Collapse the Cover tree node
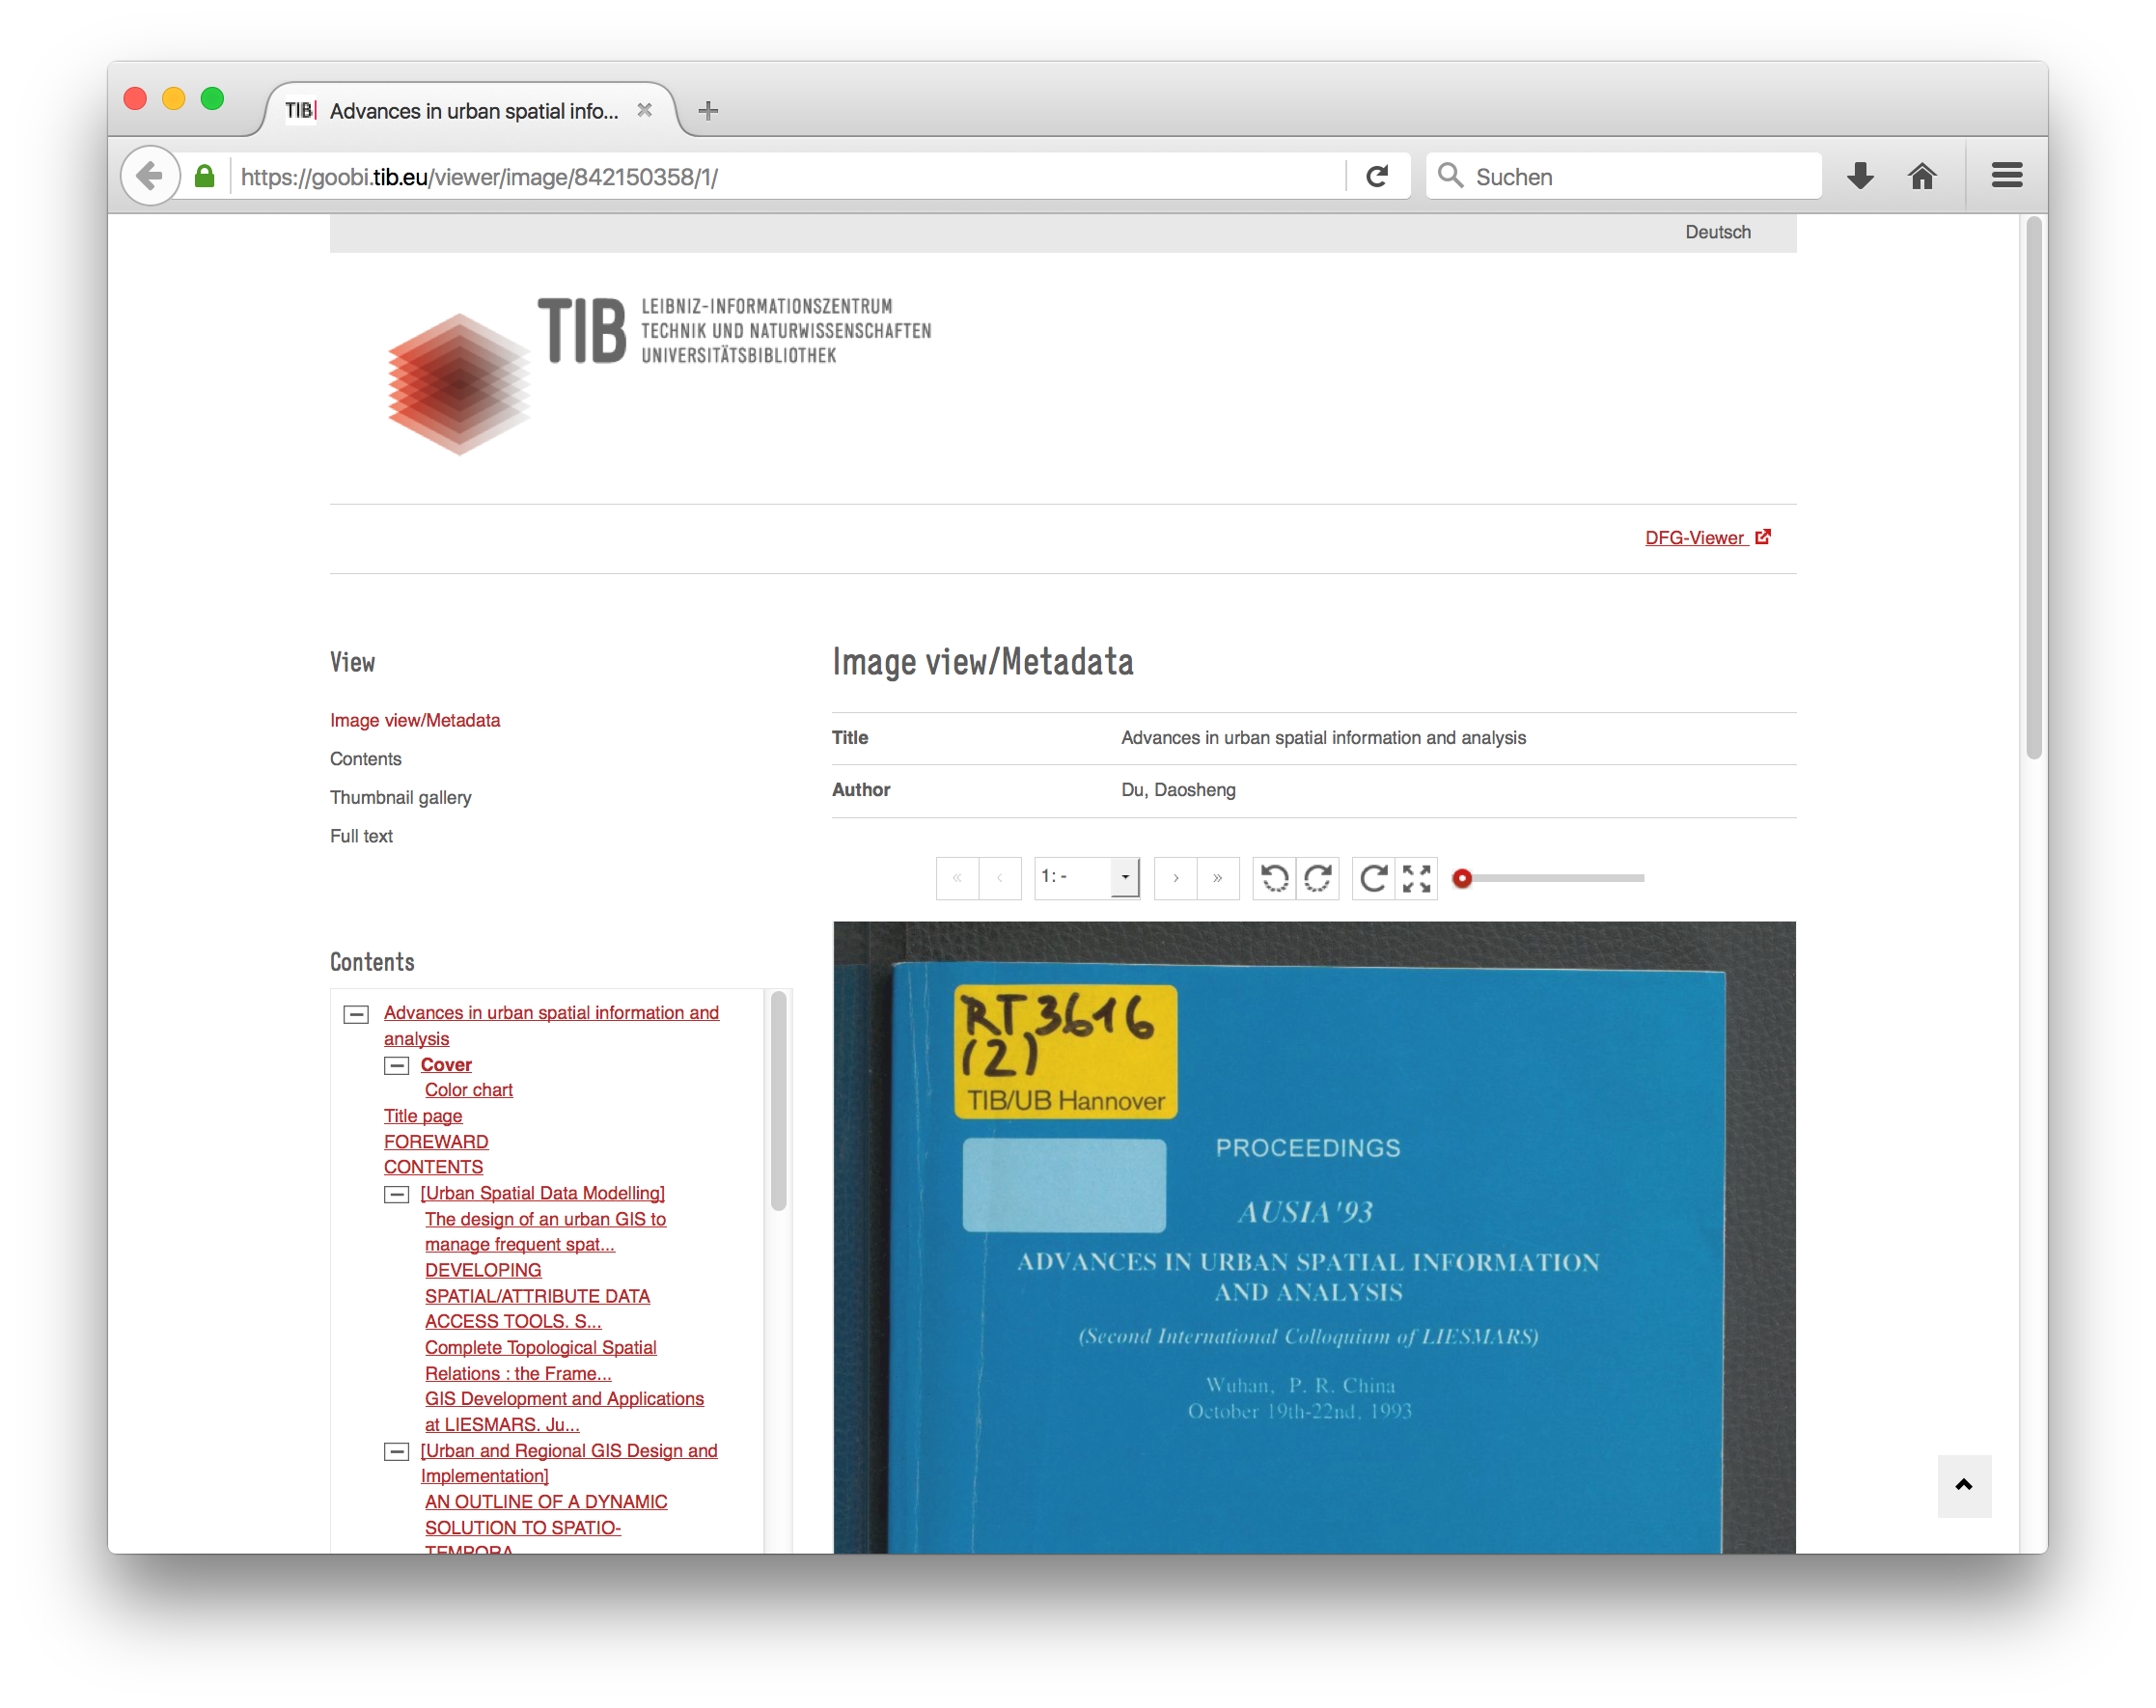Viewport: 2156px width, 1708px height. [397, 1065]
